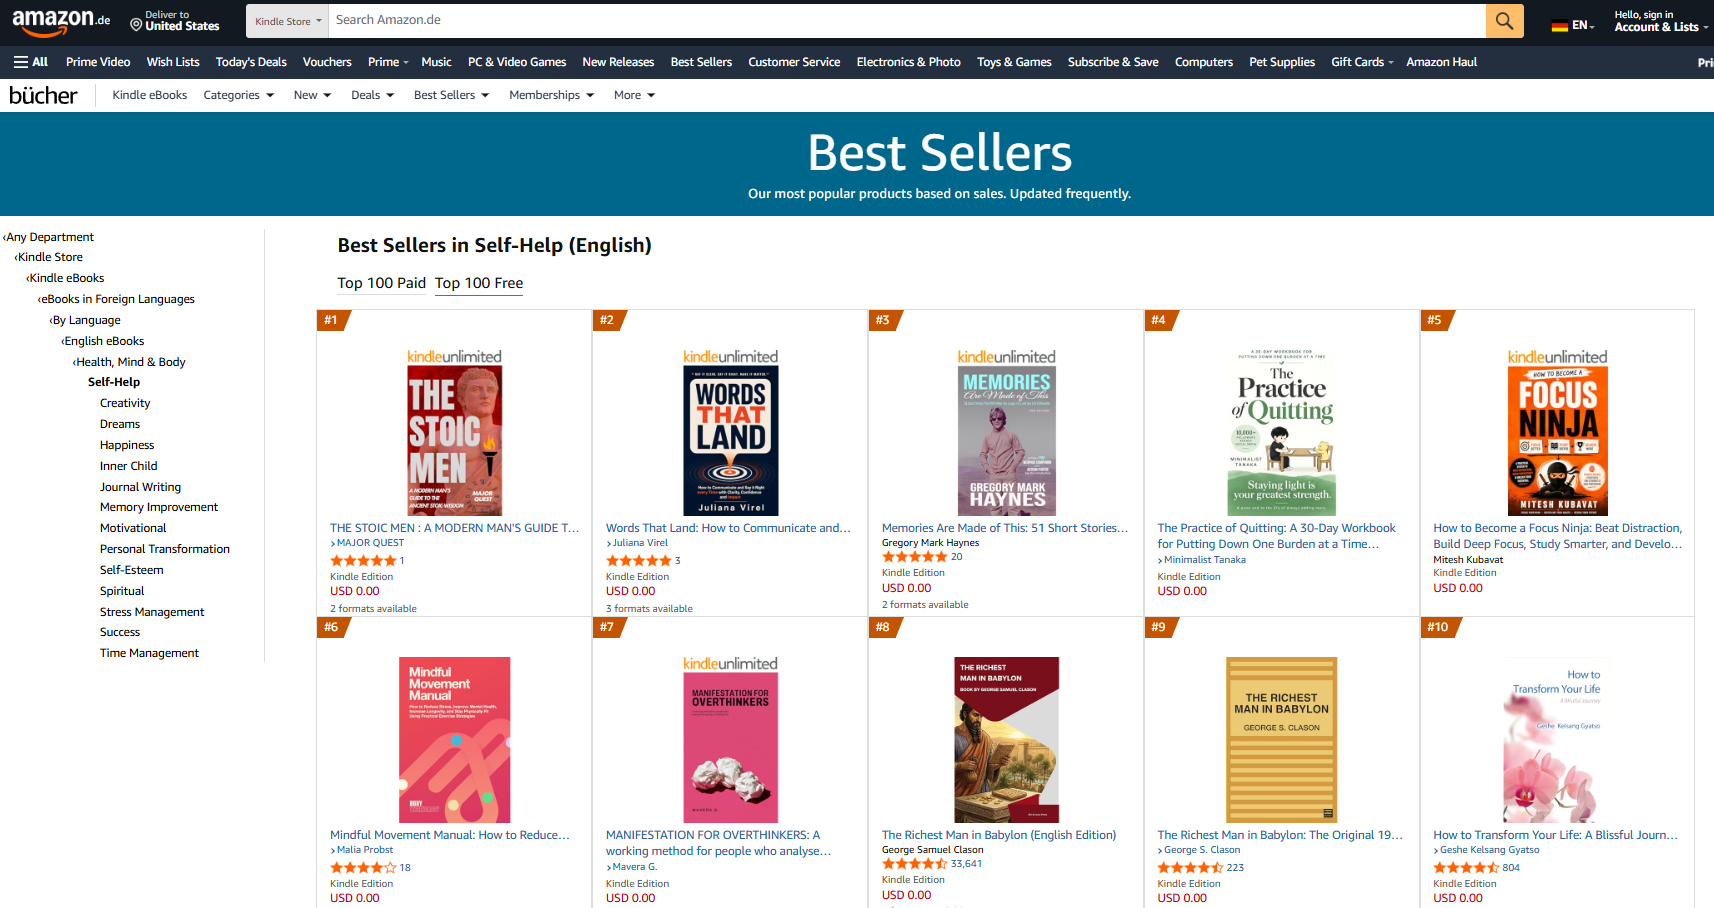Select Time Management subcategory

coord(149,653)
